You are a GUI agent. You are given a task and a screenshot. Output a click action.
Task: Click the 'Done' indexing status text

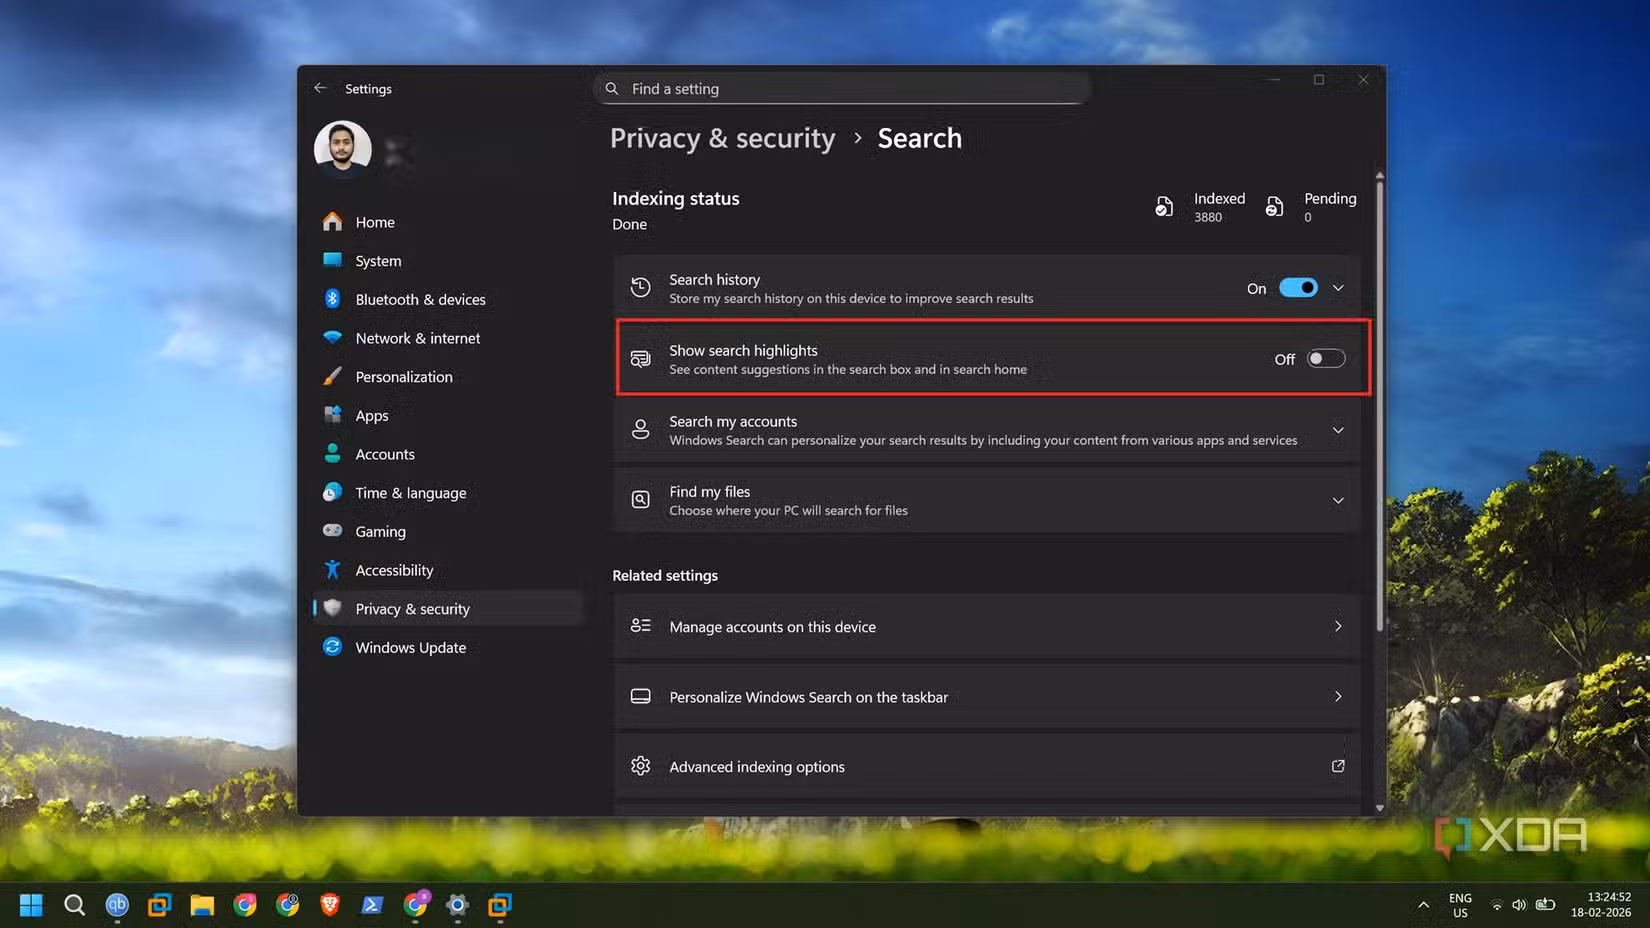[630, 224]
